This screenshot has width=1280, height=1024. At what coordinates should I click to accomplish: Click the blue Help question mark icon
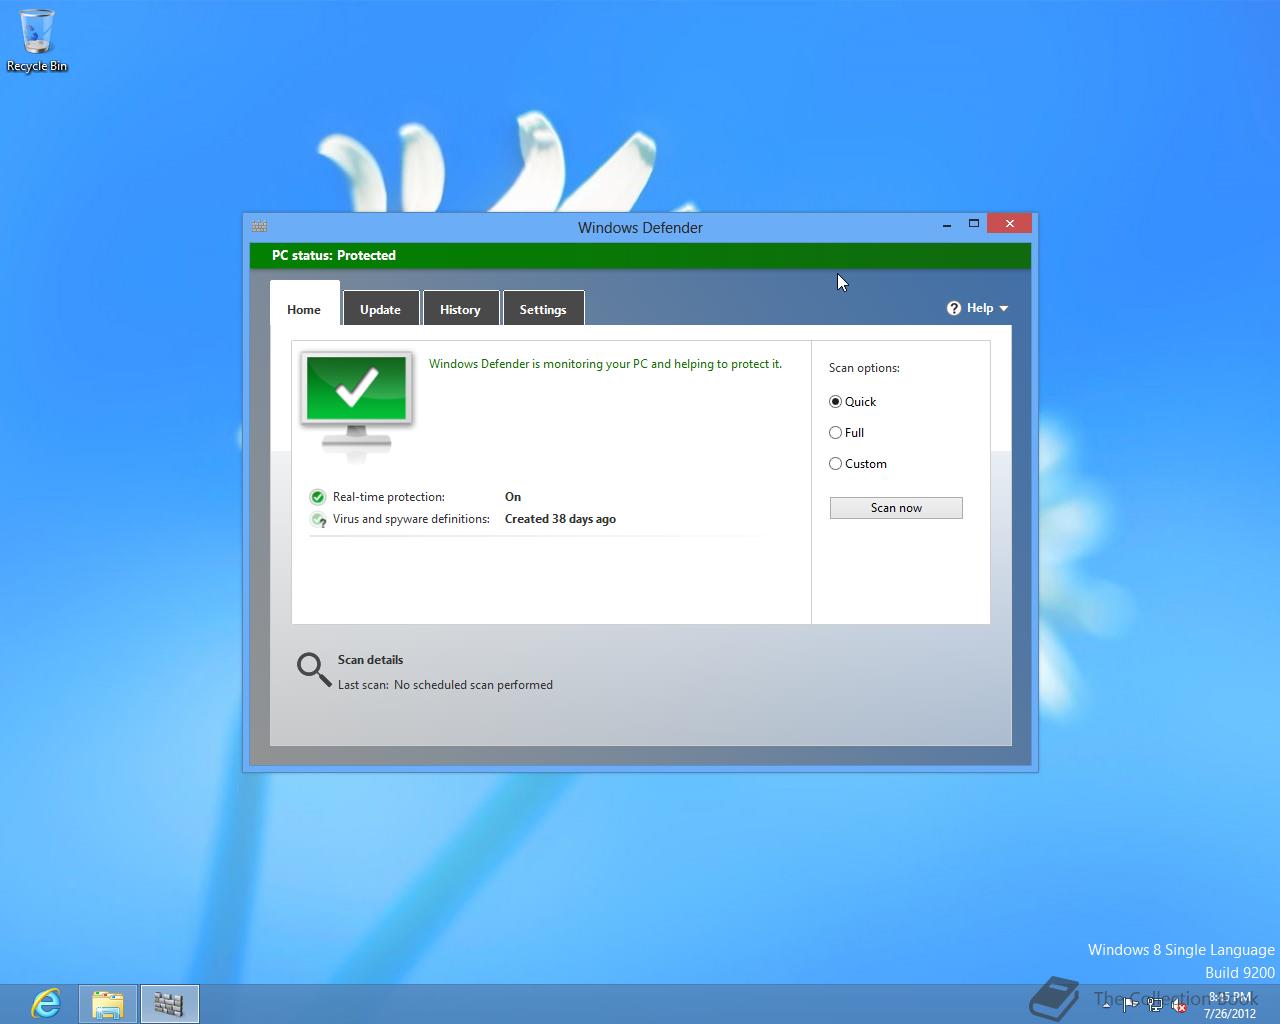954,308
